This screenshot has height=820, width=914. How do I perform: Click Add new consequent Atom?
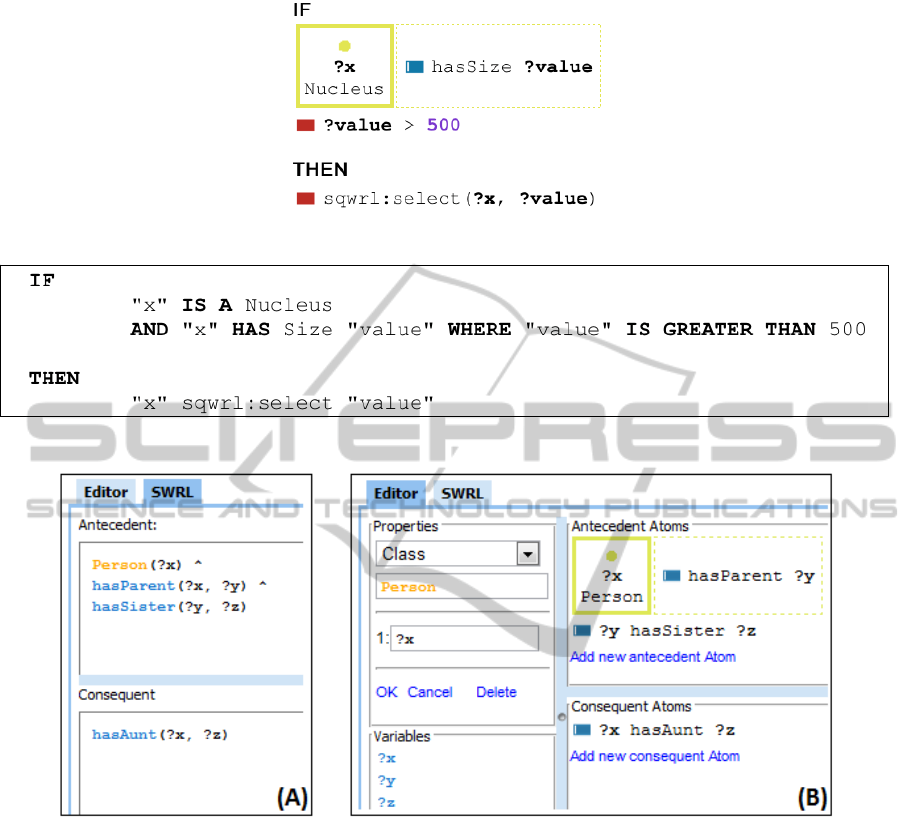[x=655, y=756]
